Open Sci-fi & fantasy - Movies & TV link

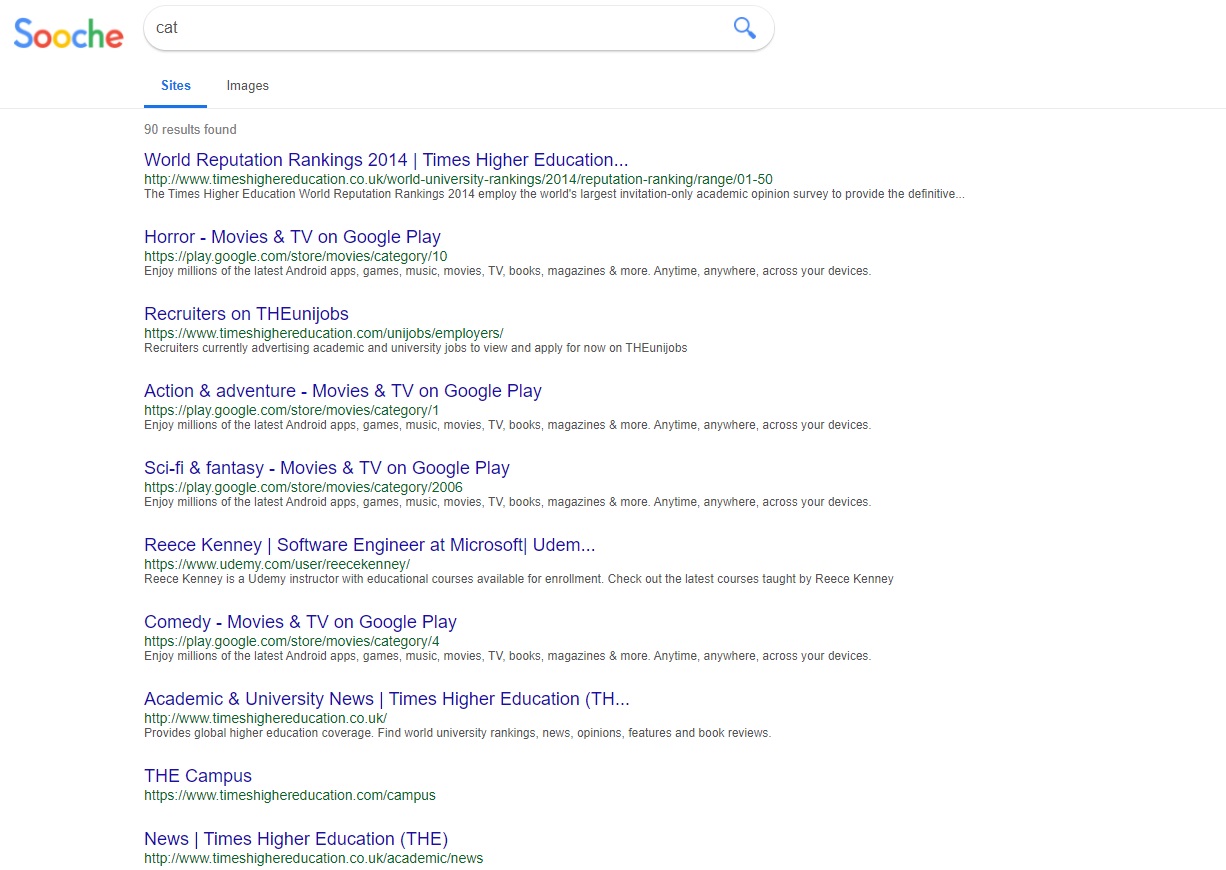click(327, 468)
